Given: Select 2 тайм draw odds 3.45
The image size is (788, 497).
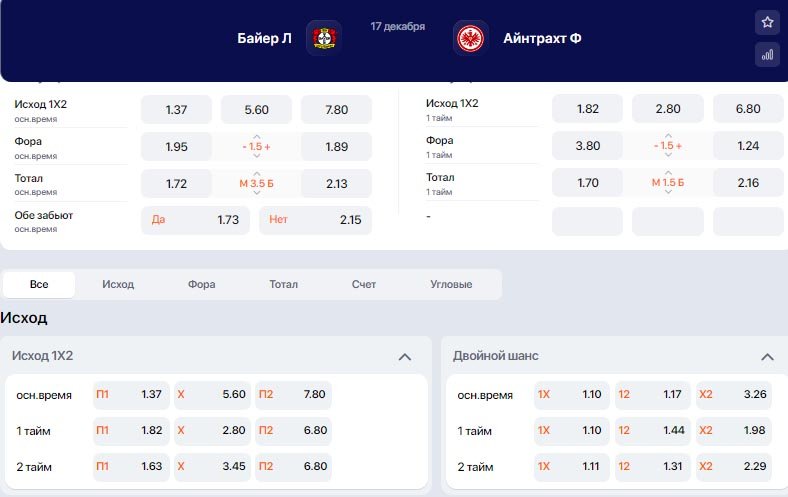Looking at the screenshot, I should pos(212,467).
